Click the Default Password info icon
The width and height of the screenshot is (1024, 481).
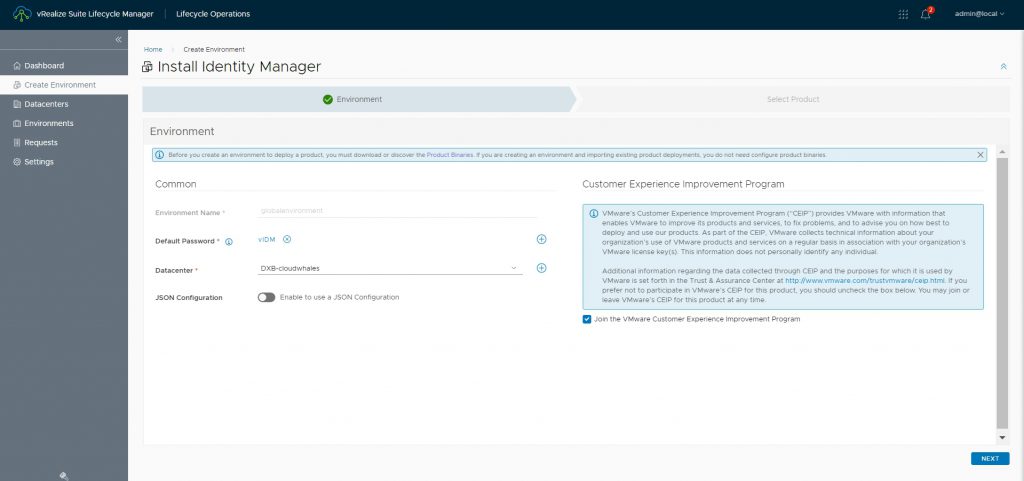coord(229,241)
